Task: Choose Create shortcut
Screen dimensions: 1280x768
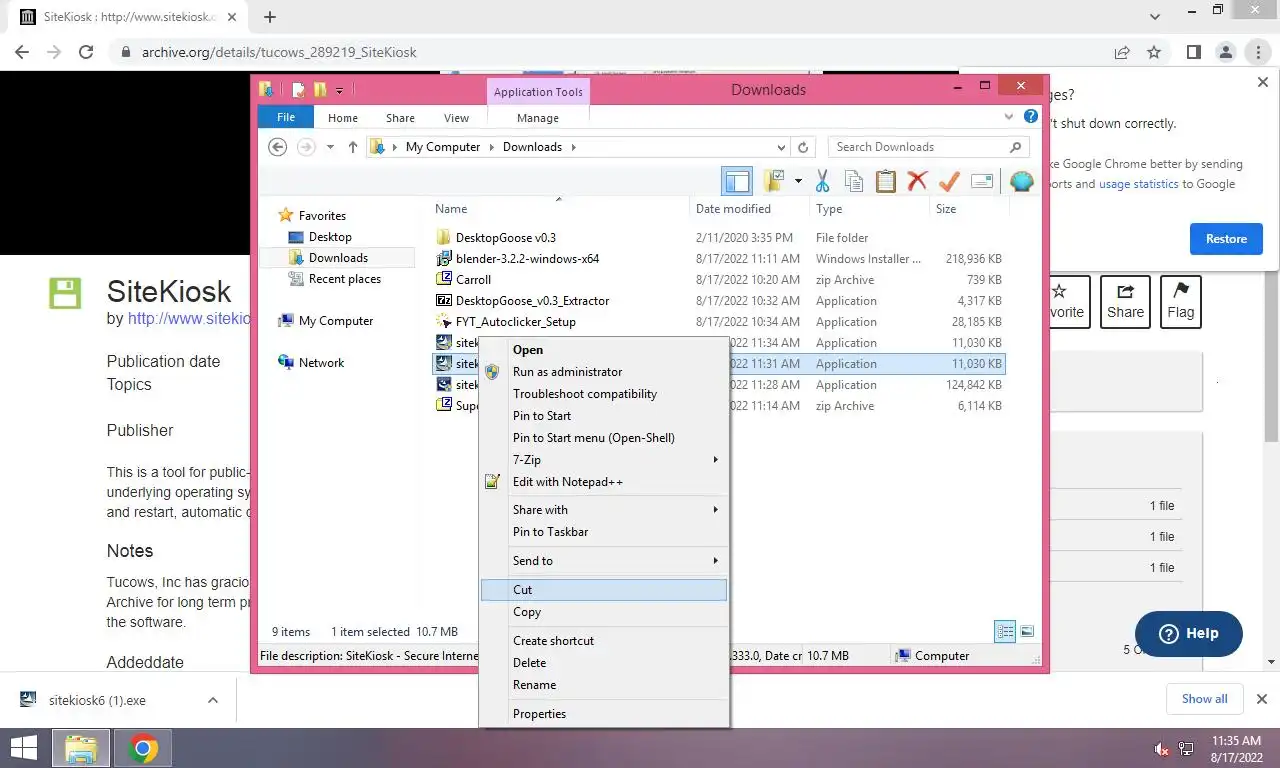Action: tap(604, 641)
